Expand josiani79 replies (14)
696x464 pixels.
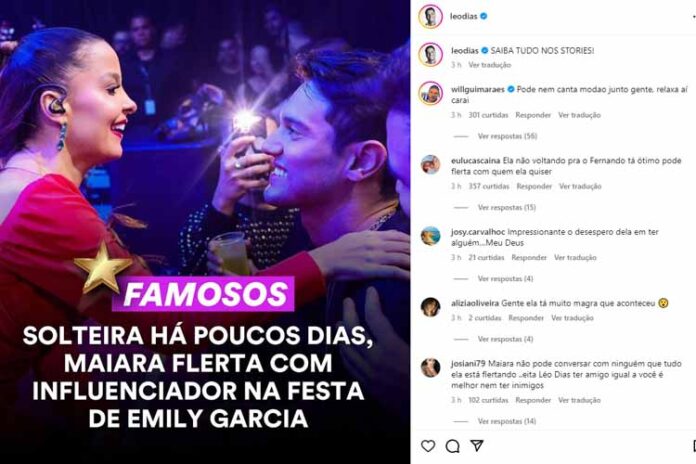(x=506, y=421)
